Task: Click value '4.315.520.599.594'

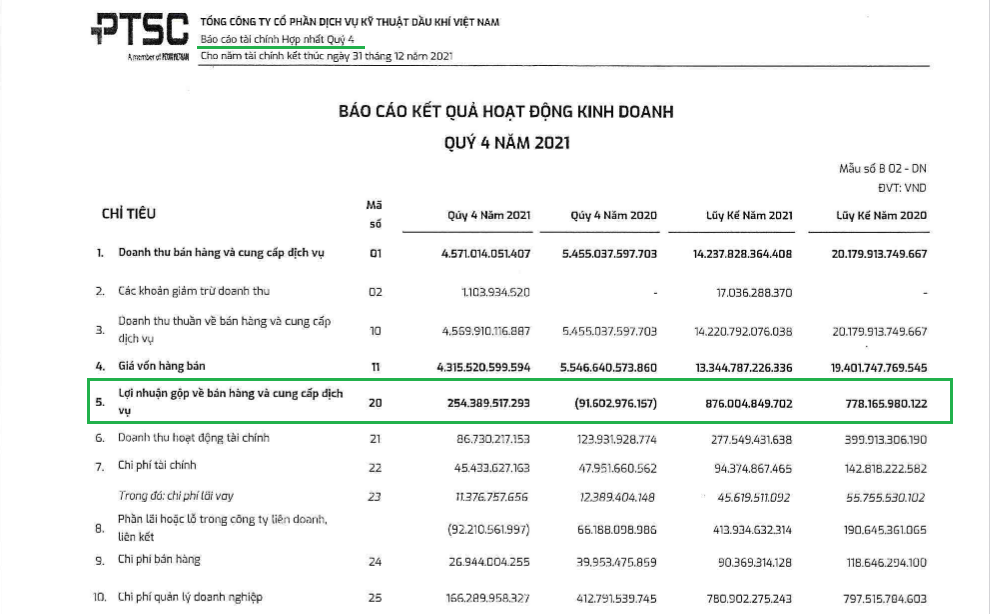Action: point(484,368)
